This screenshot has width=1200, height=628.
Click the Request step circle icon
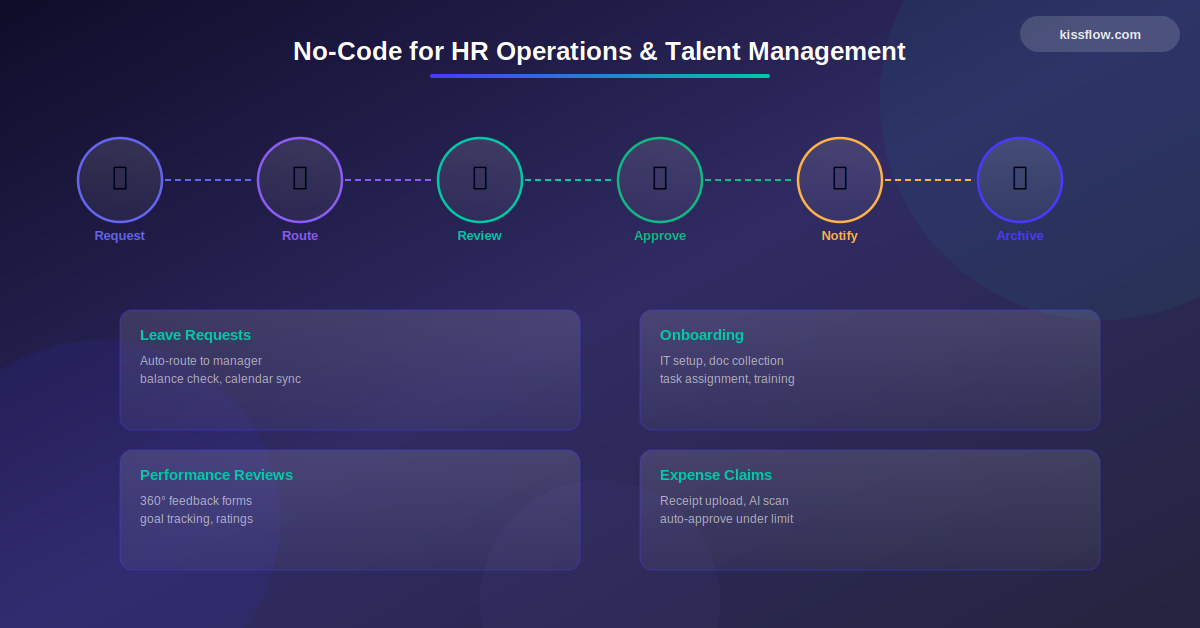pos(120,180)
